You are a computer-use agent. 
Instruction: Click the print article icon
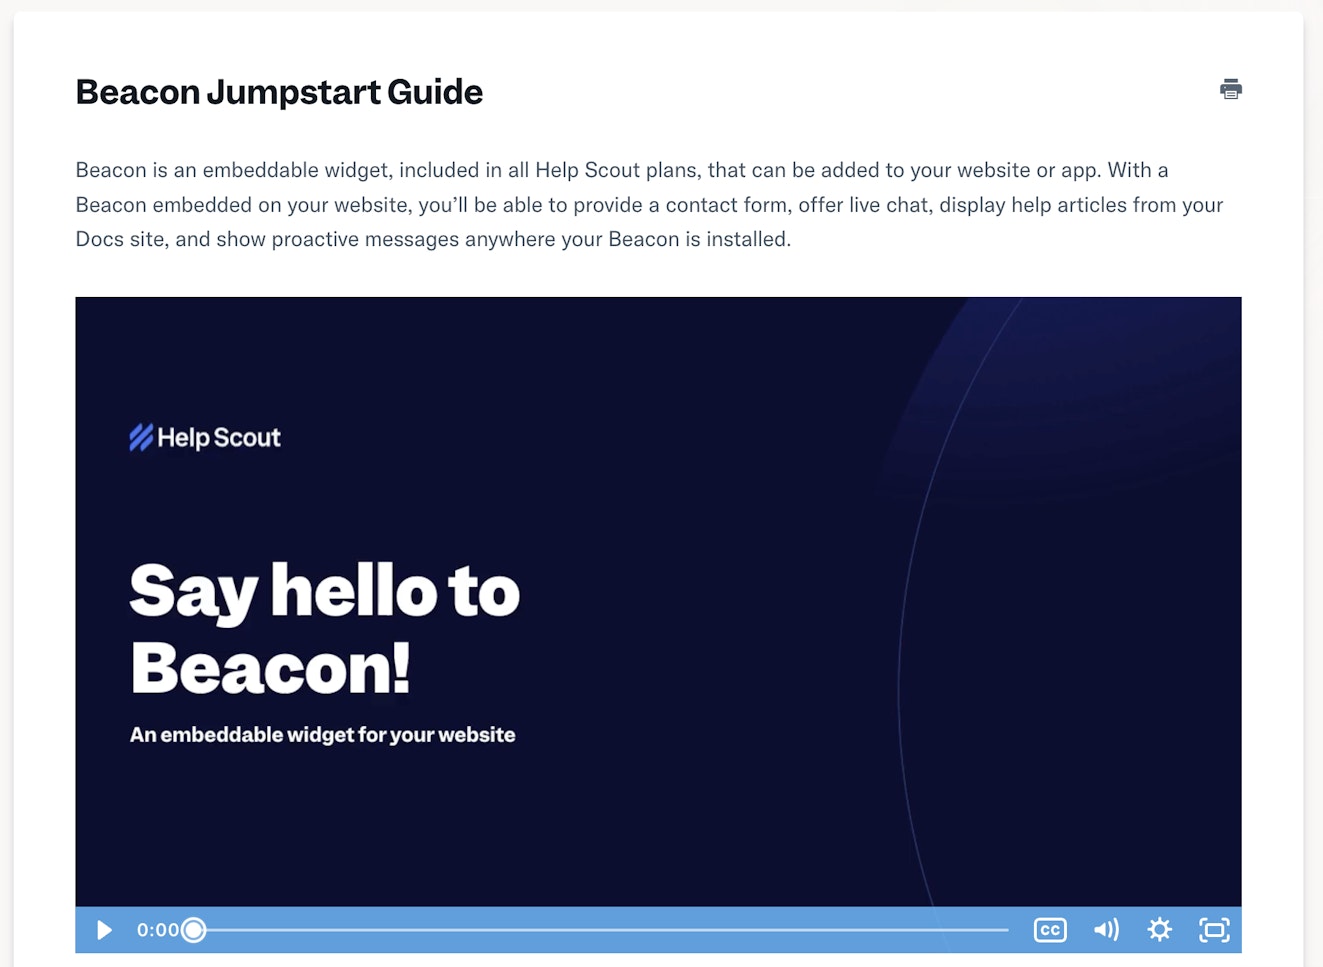[x=1230, y=89]
